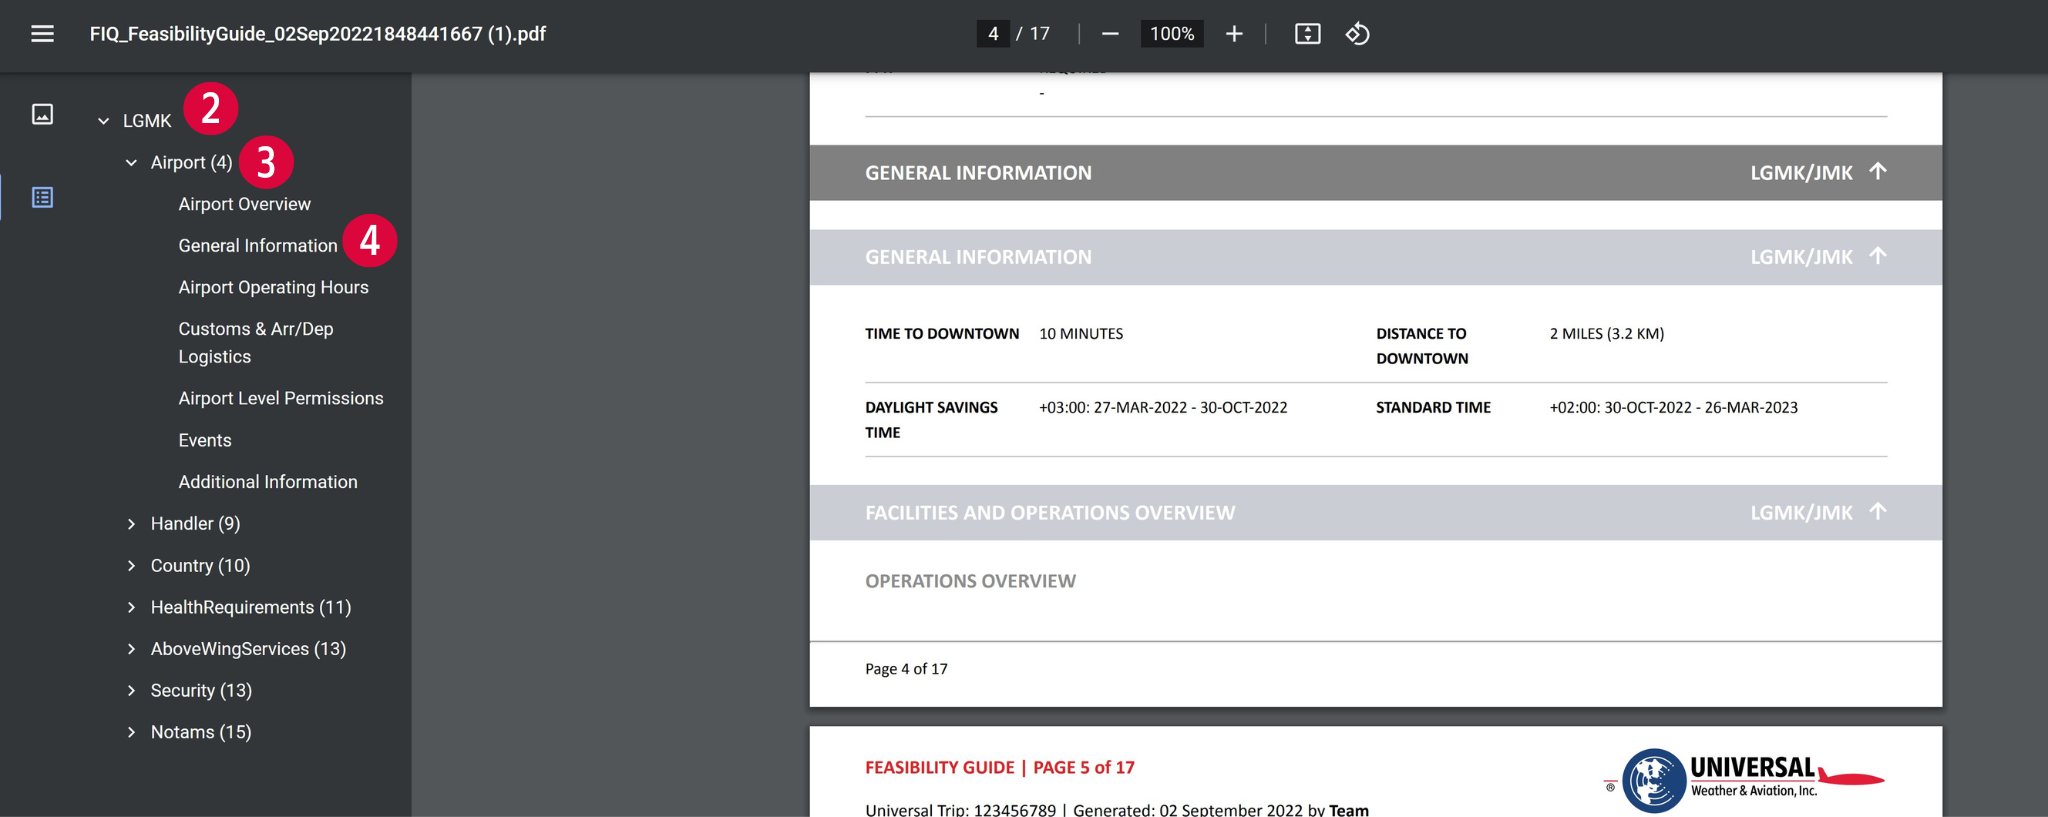Rotate the document counterclockwise
2048x817 pixels.
click(1357, 34)
